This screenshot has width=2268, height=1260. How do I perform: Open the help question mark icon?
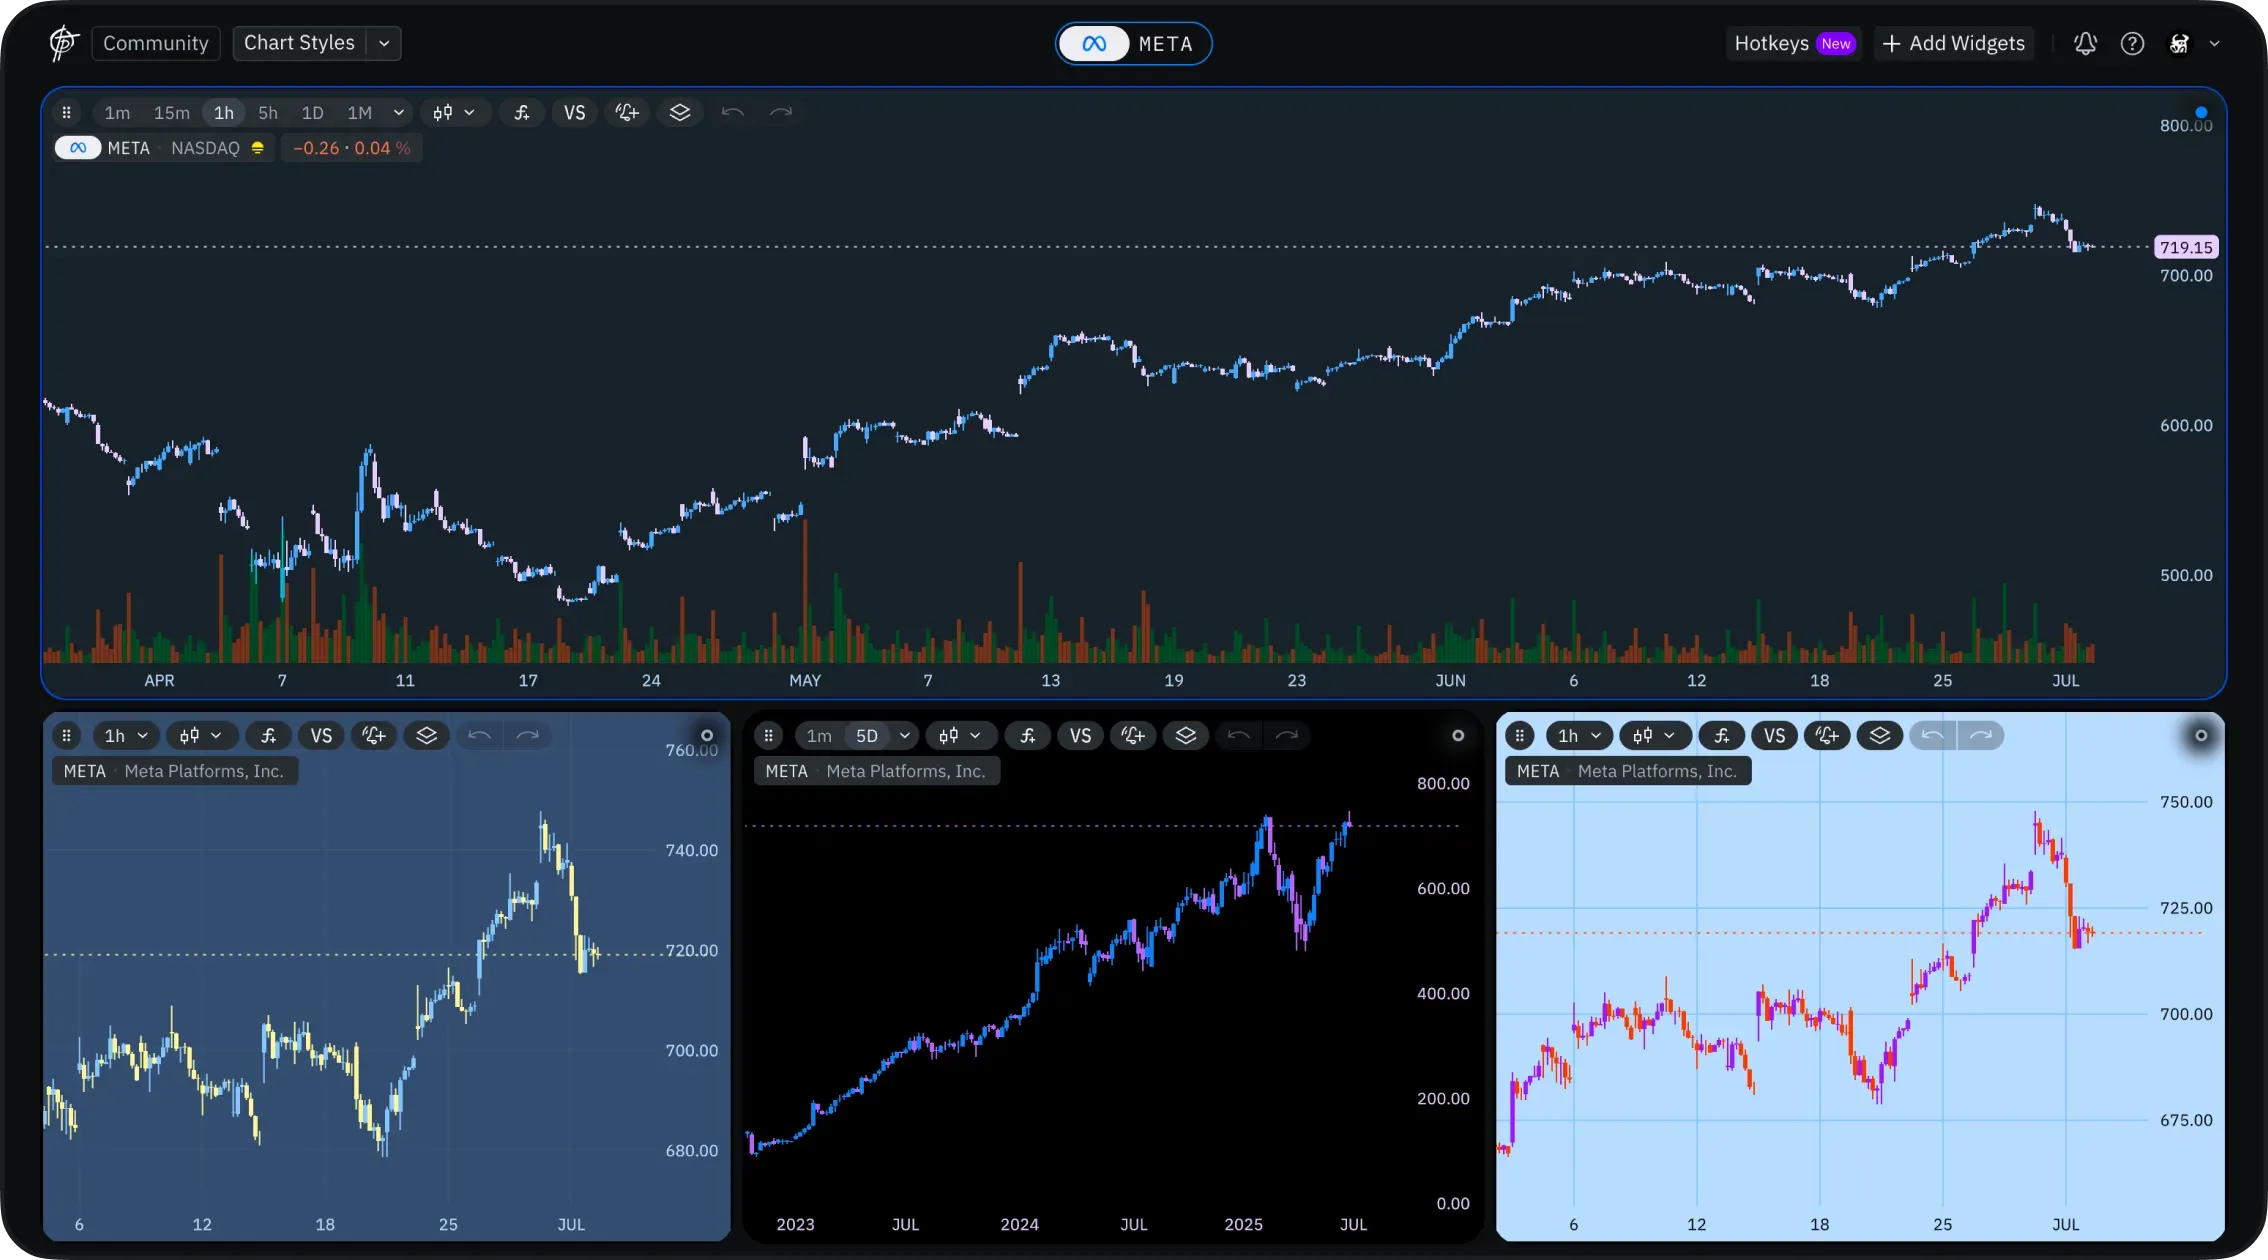point(2132,43)
